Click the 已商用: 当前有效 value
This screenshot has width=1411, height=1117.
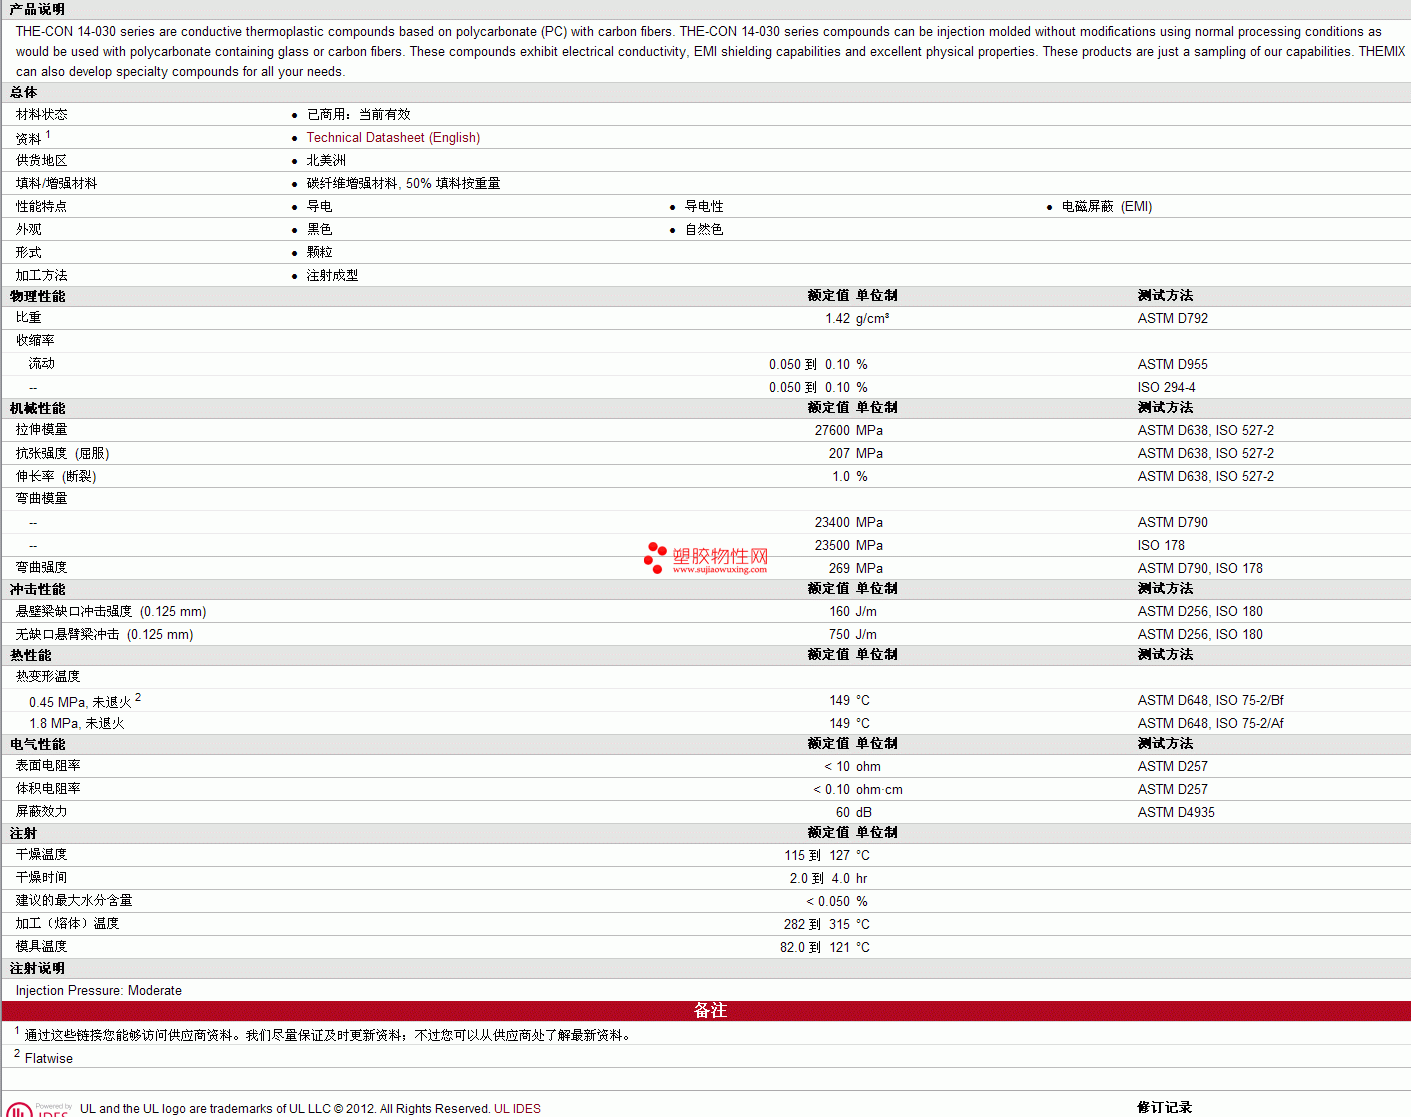[x=359, y=115]
